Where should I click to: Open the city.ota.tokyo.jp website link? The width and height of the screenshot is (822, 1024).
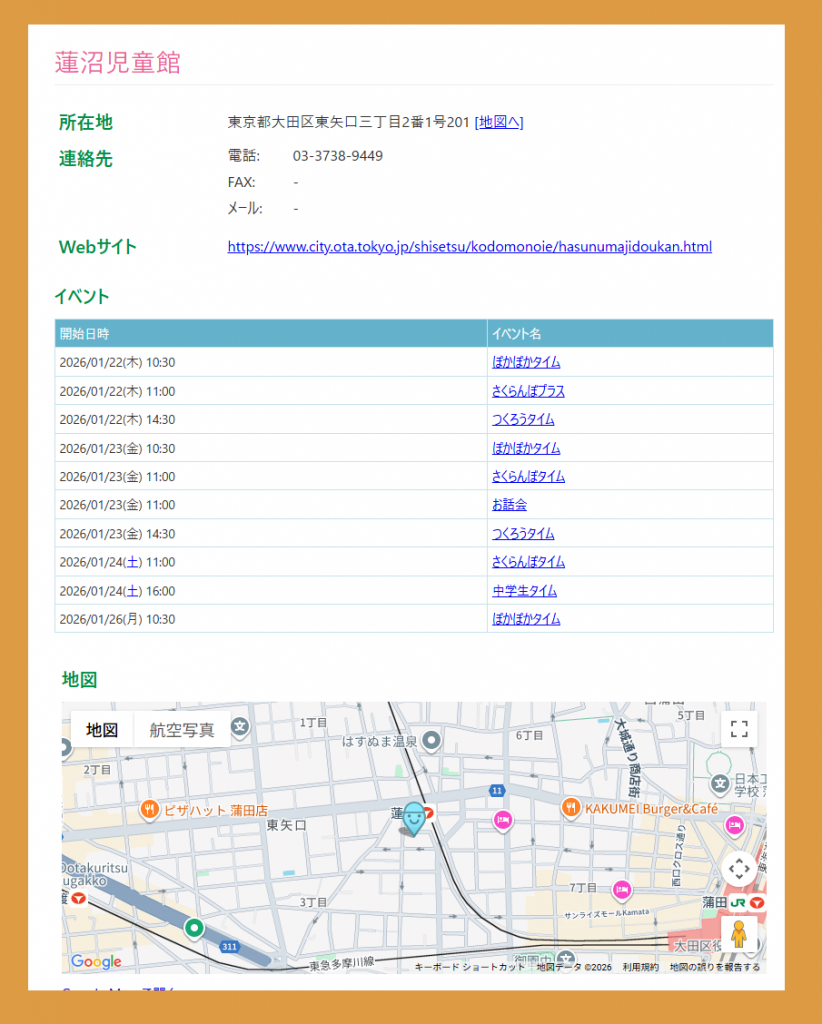(469, 246)
